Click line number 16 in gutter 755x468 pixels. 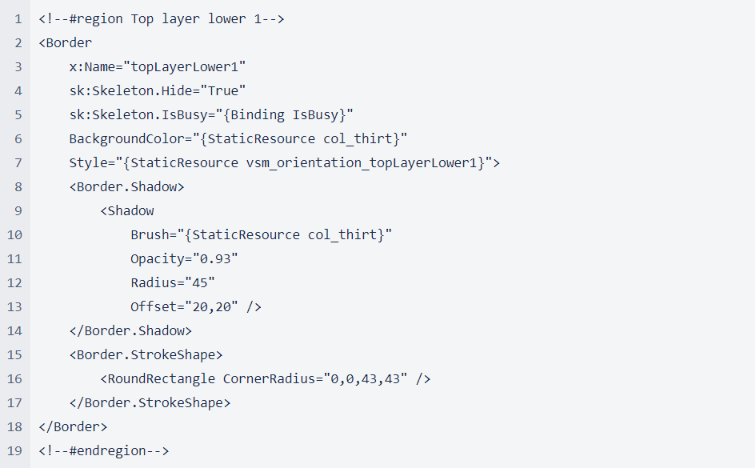[14, 379]
